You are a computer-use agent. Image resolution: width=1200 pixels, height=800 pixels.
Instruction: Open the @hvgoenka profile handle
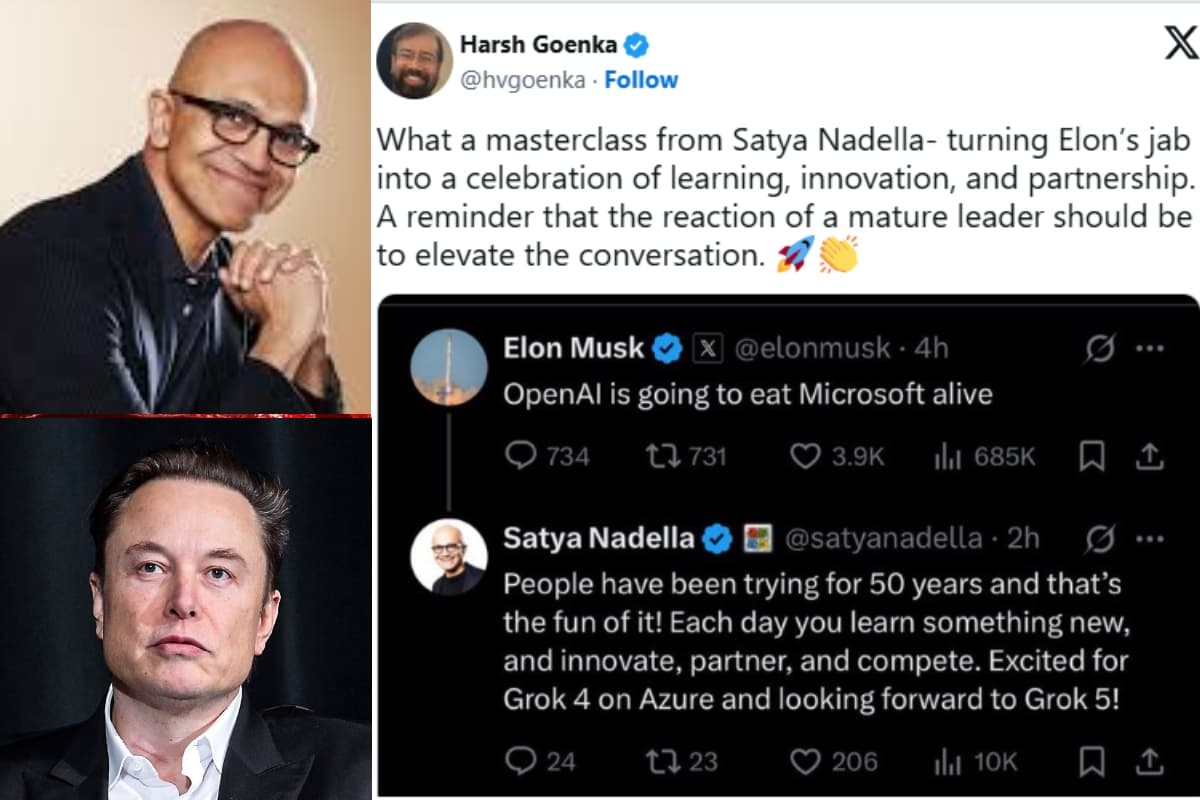pos(525,80)
